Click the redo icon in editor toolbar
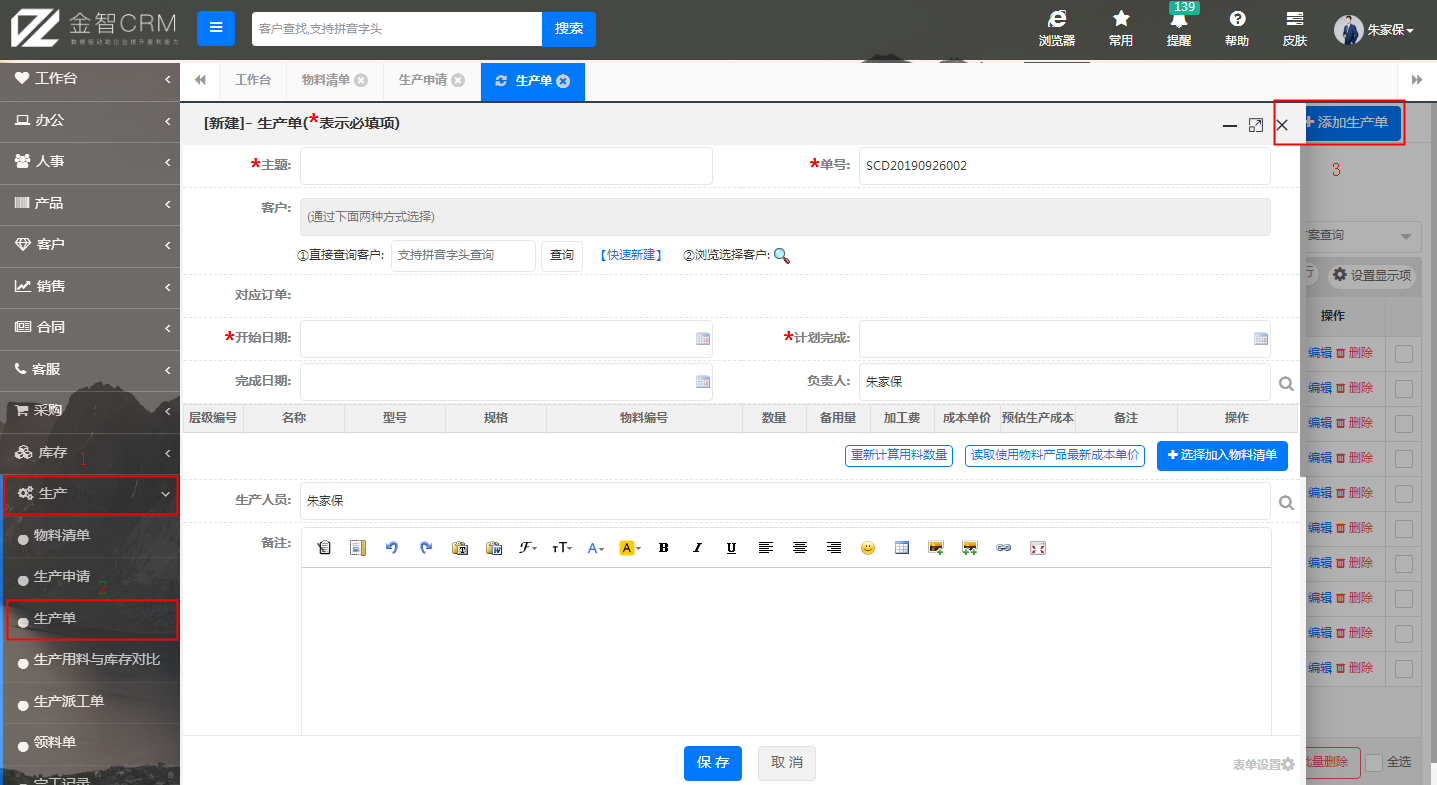The width and height of the screenshot is (1437, 785). (x=426, y=548)
